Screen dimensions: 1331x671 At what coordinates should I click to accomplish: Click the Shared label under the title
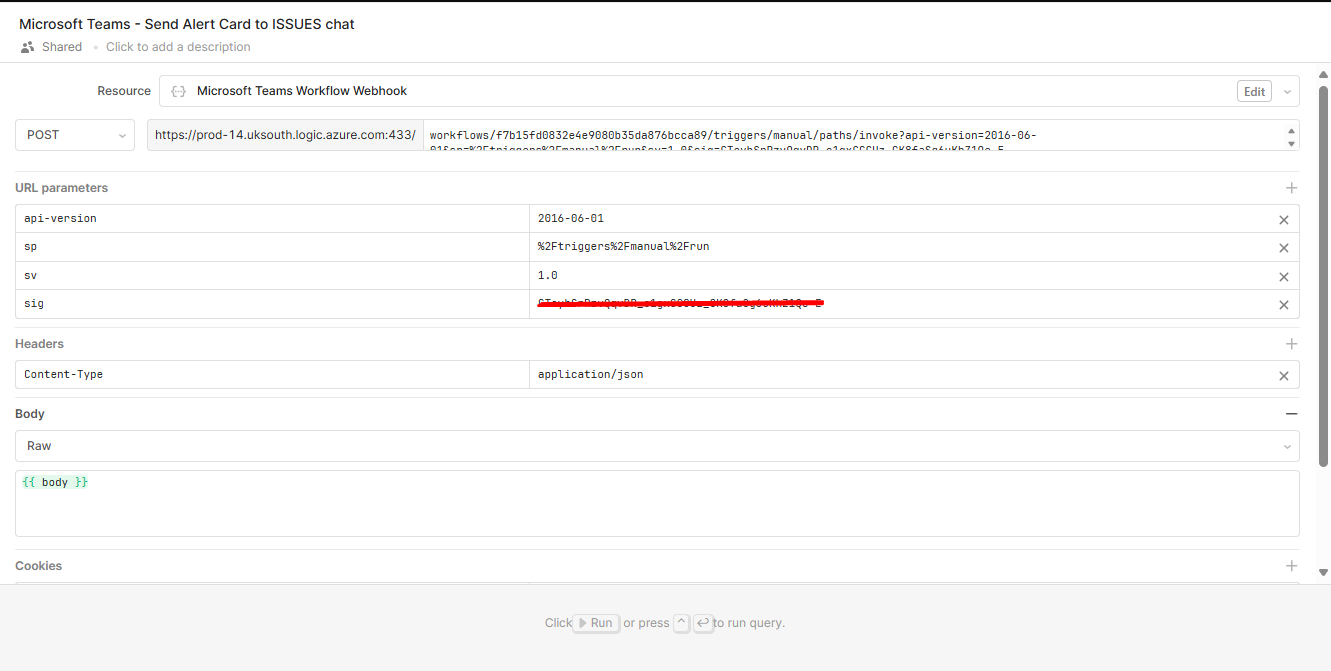[62, 47]
